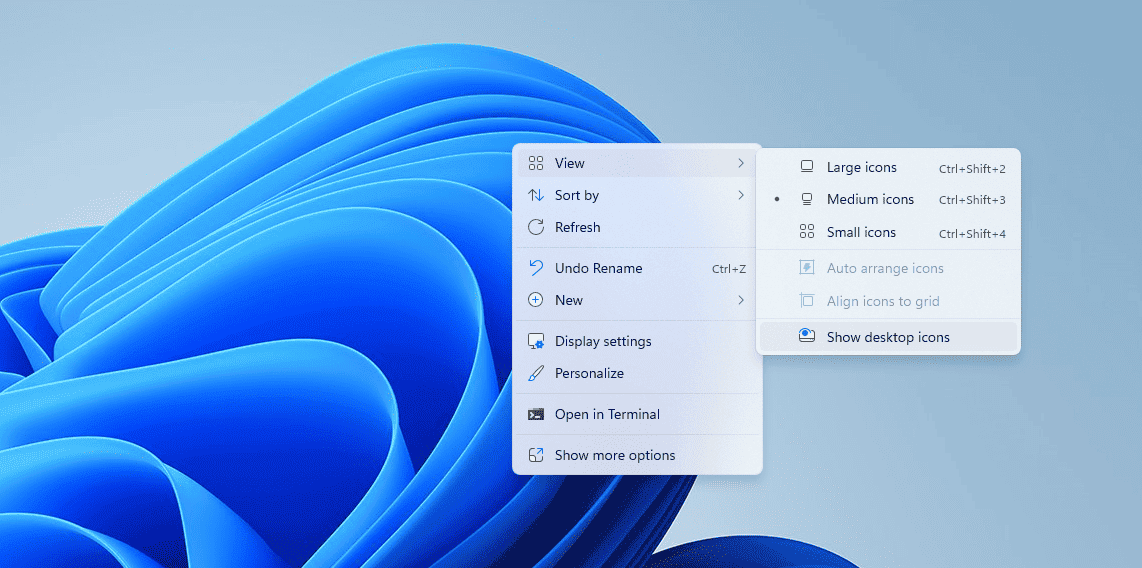Toggle Auto arrange icons
1142x568 pixels.
[888, 268]
